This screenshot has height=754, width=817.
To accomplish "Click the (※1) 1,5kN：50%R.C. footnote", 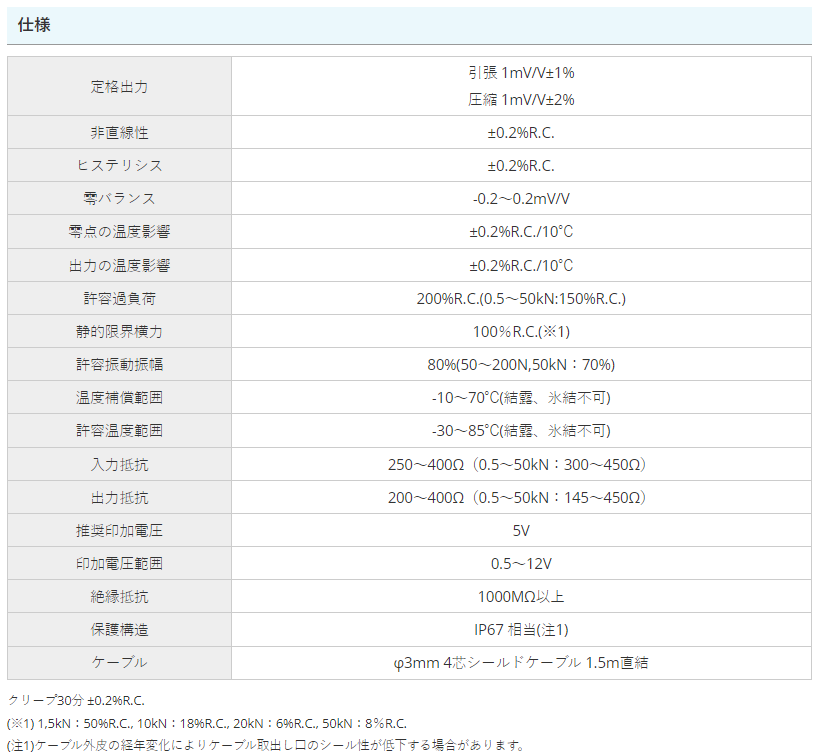I will pos(207,724).
